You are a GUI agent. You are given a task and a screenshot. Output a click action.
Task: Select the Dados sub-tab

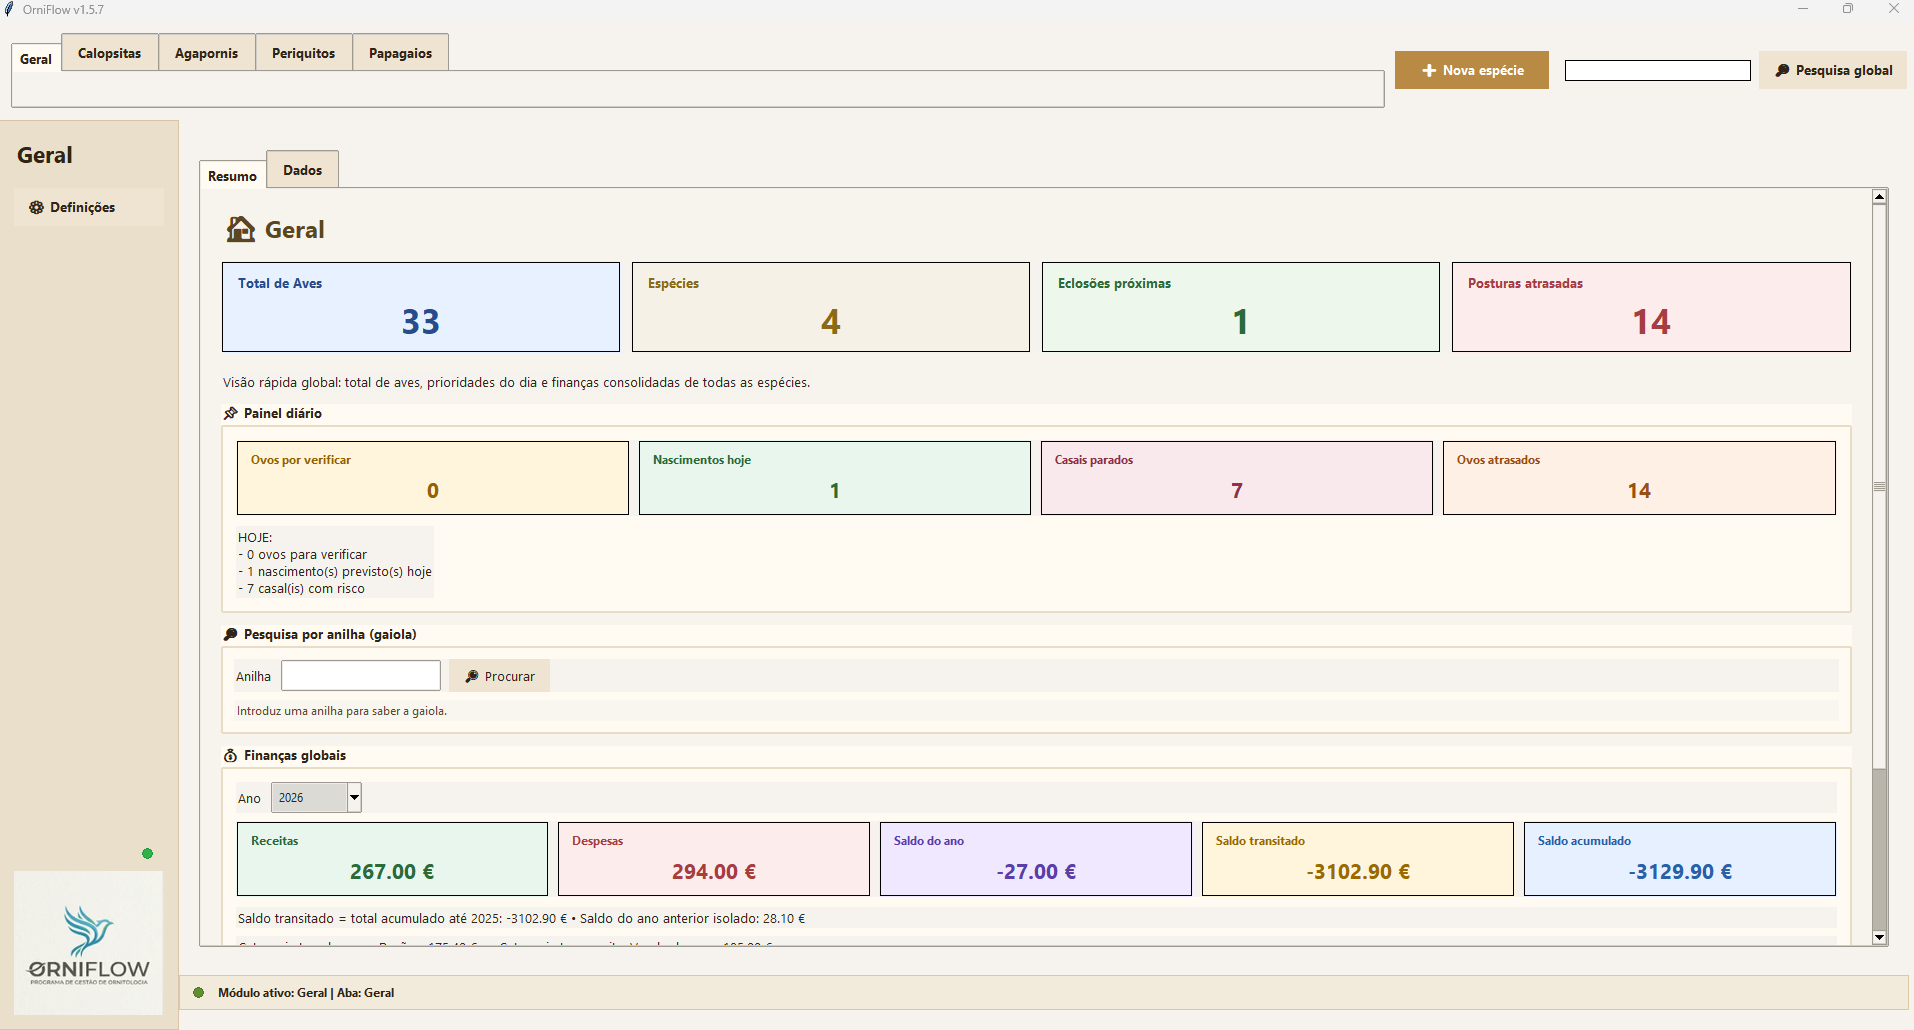302,170
